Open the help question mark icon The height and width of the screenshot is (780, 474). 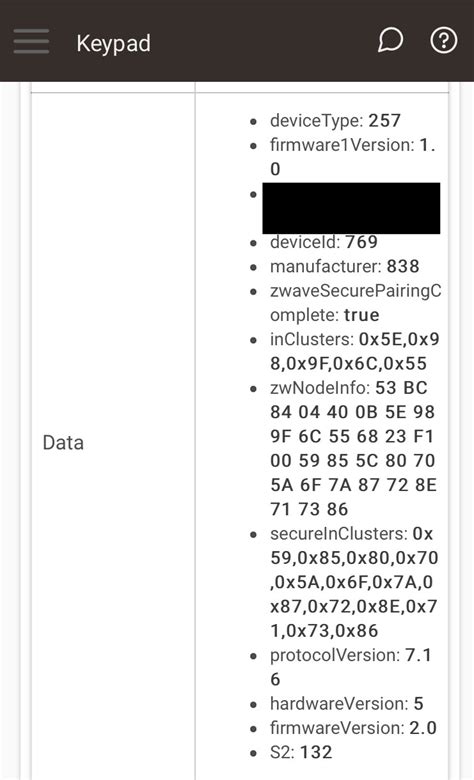click(443, 40)
